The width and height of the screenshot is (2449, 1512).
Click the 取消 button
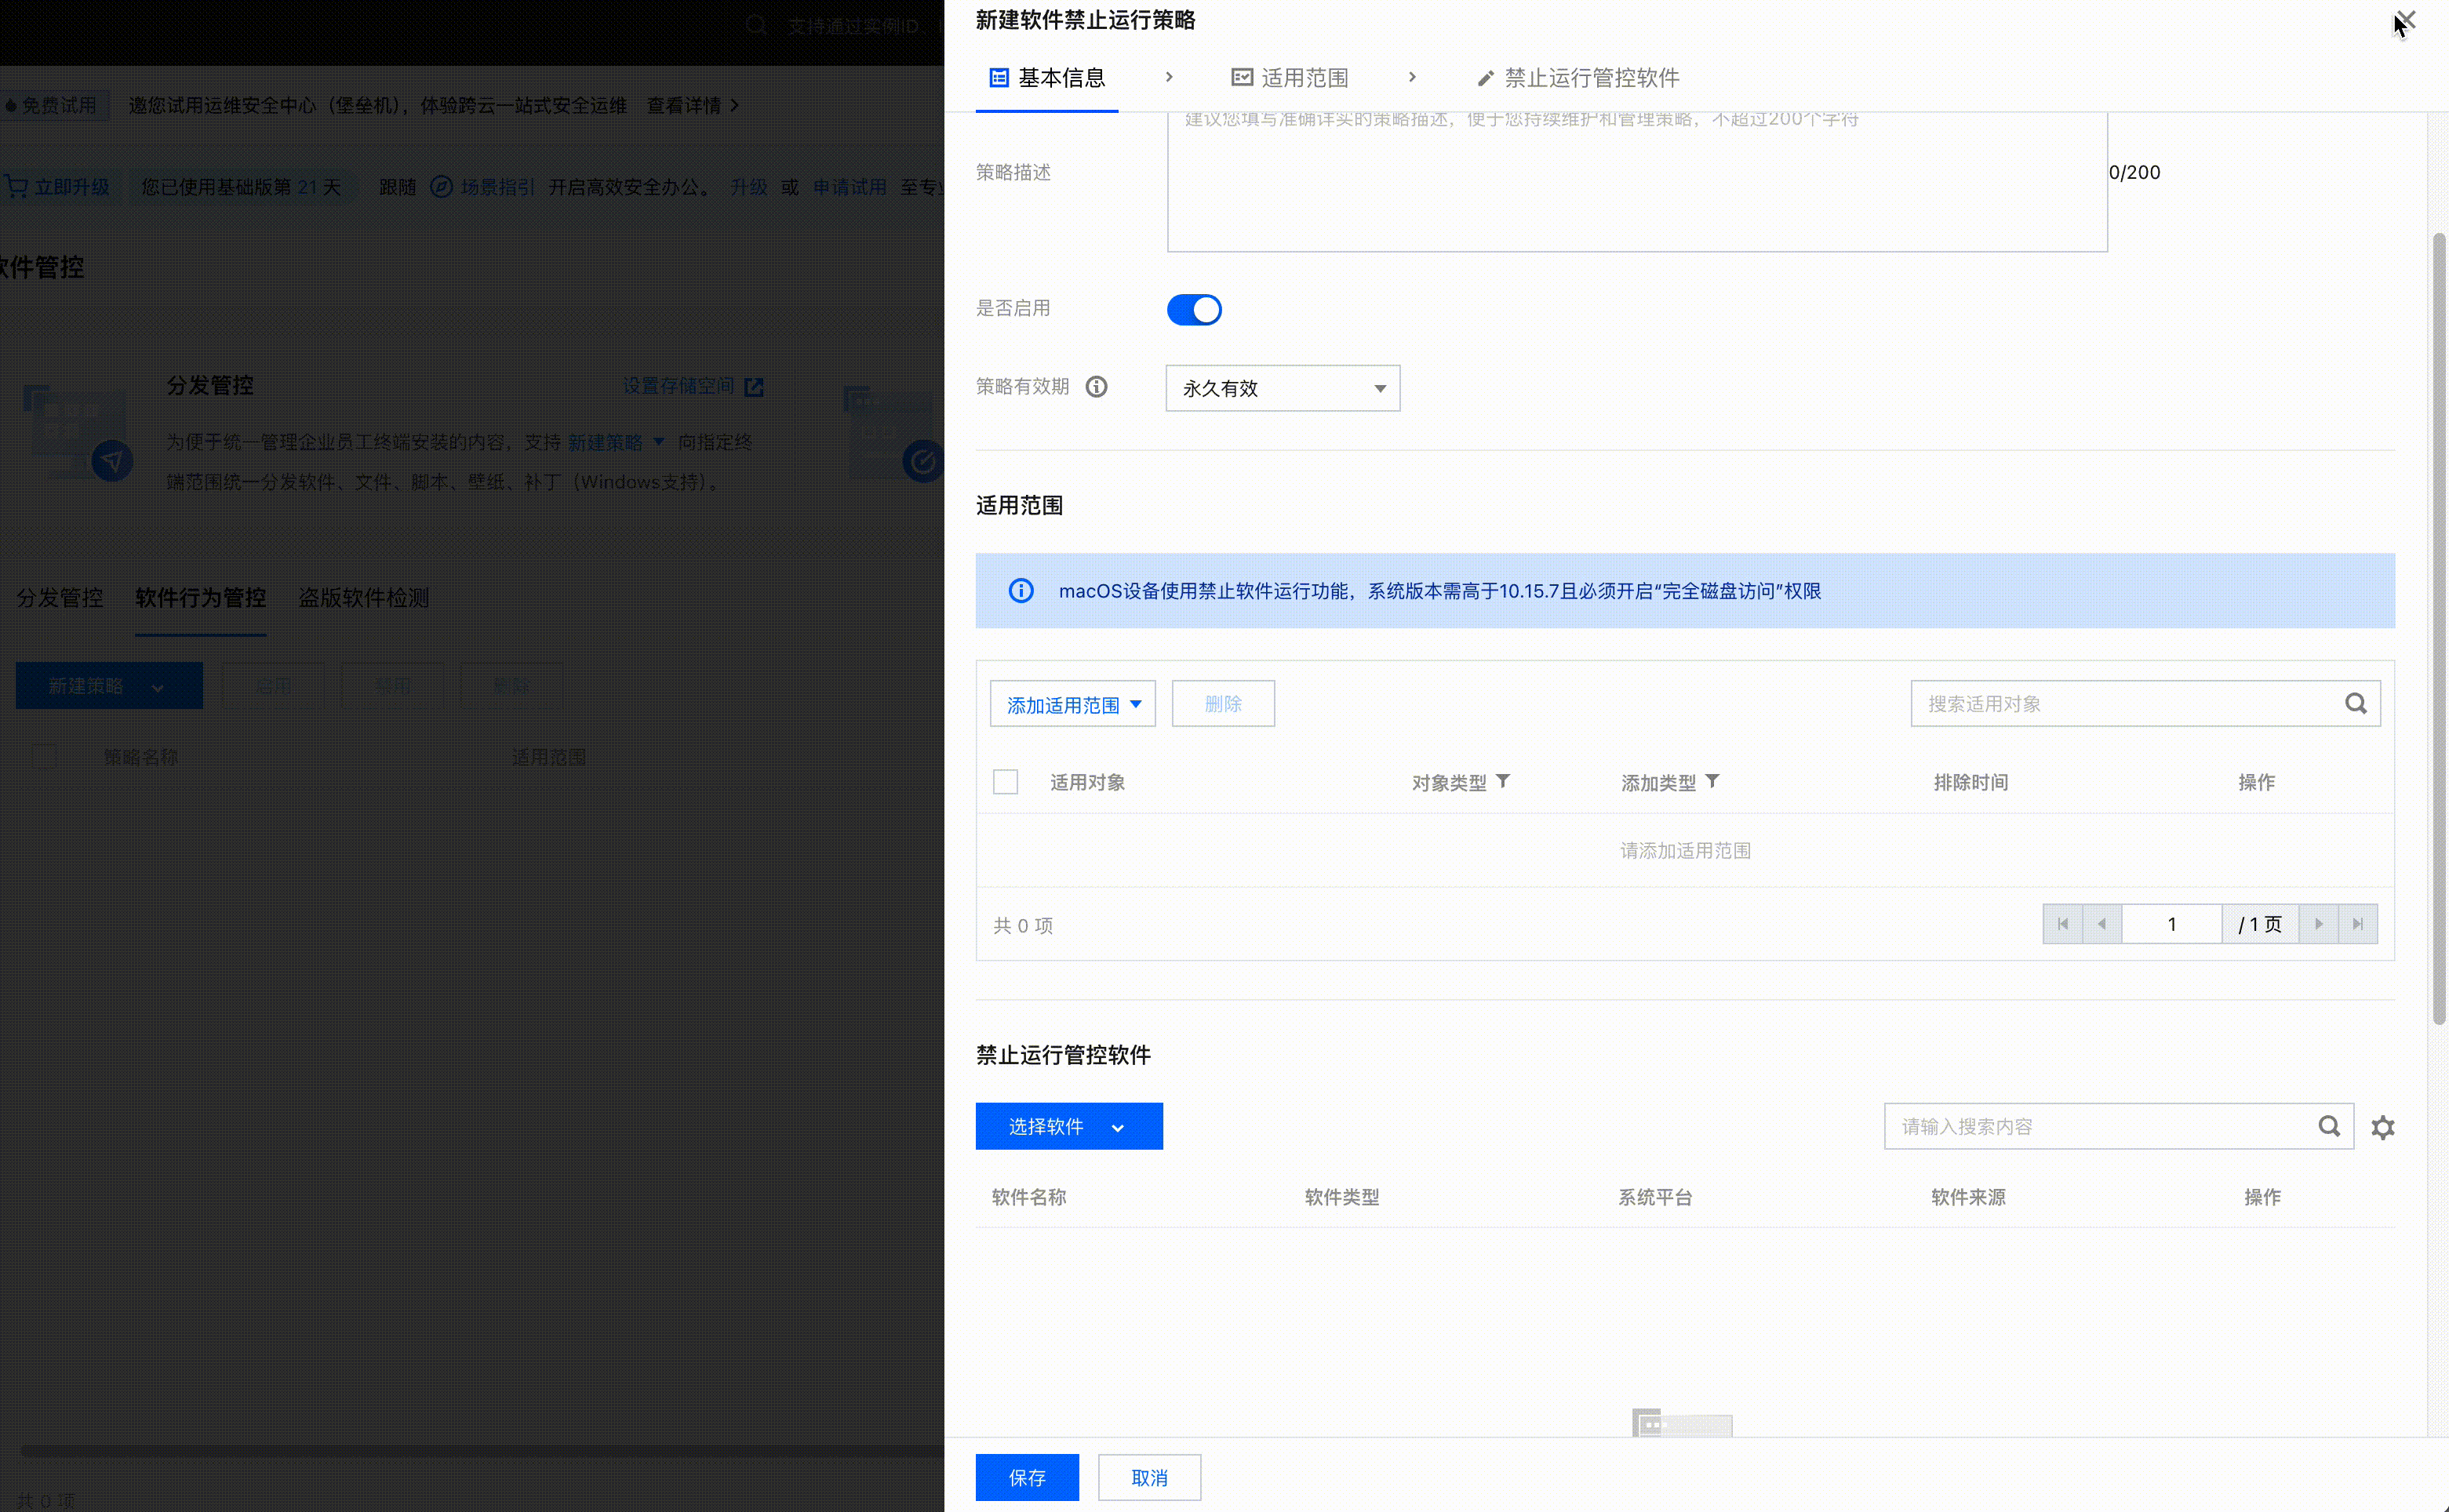click(1149, 1477)
